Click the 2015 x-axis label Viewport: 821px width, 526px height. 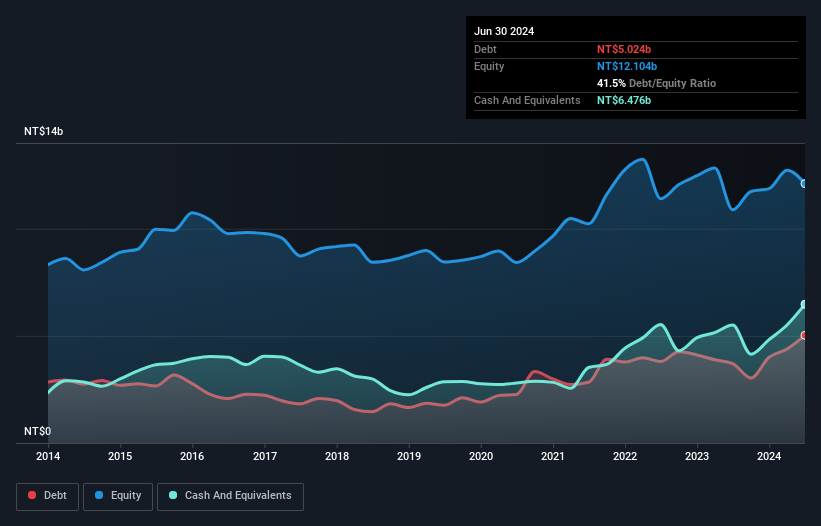click(x=120, y=456)
